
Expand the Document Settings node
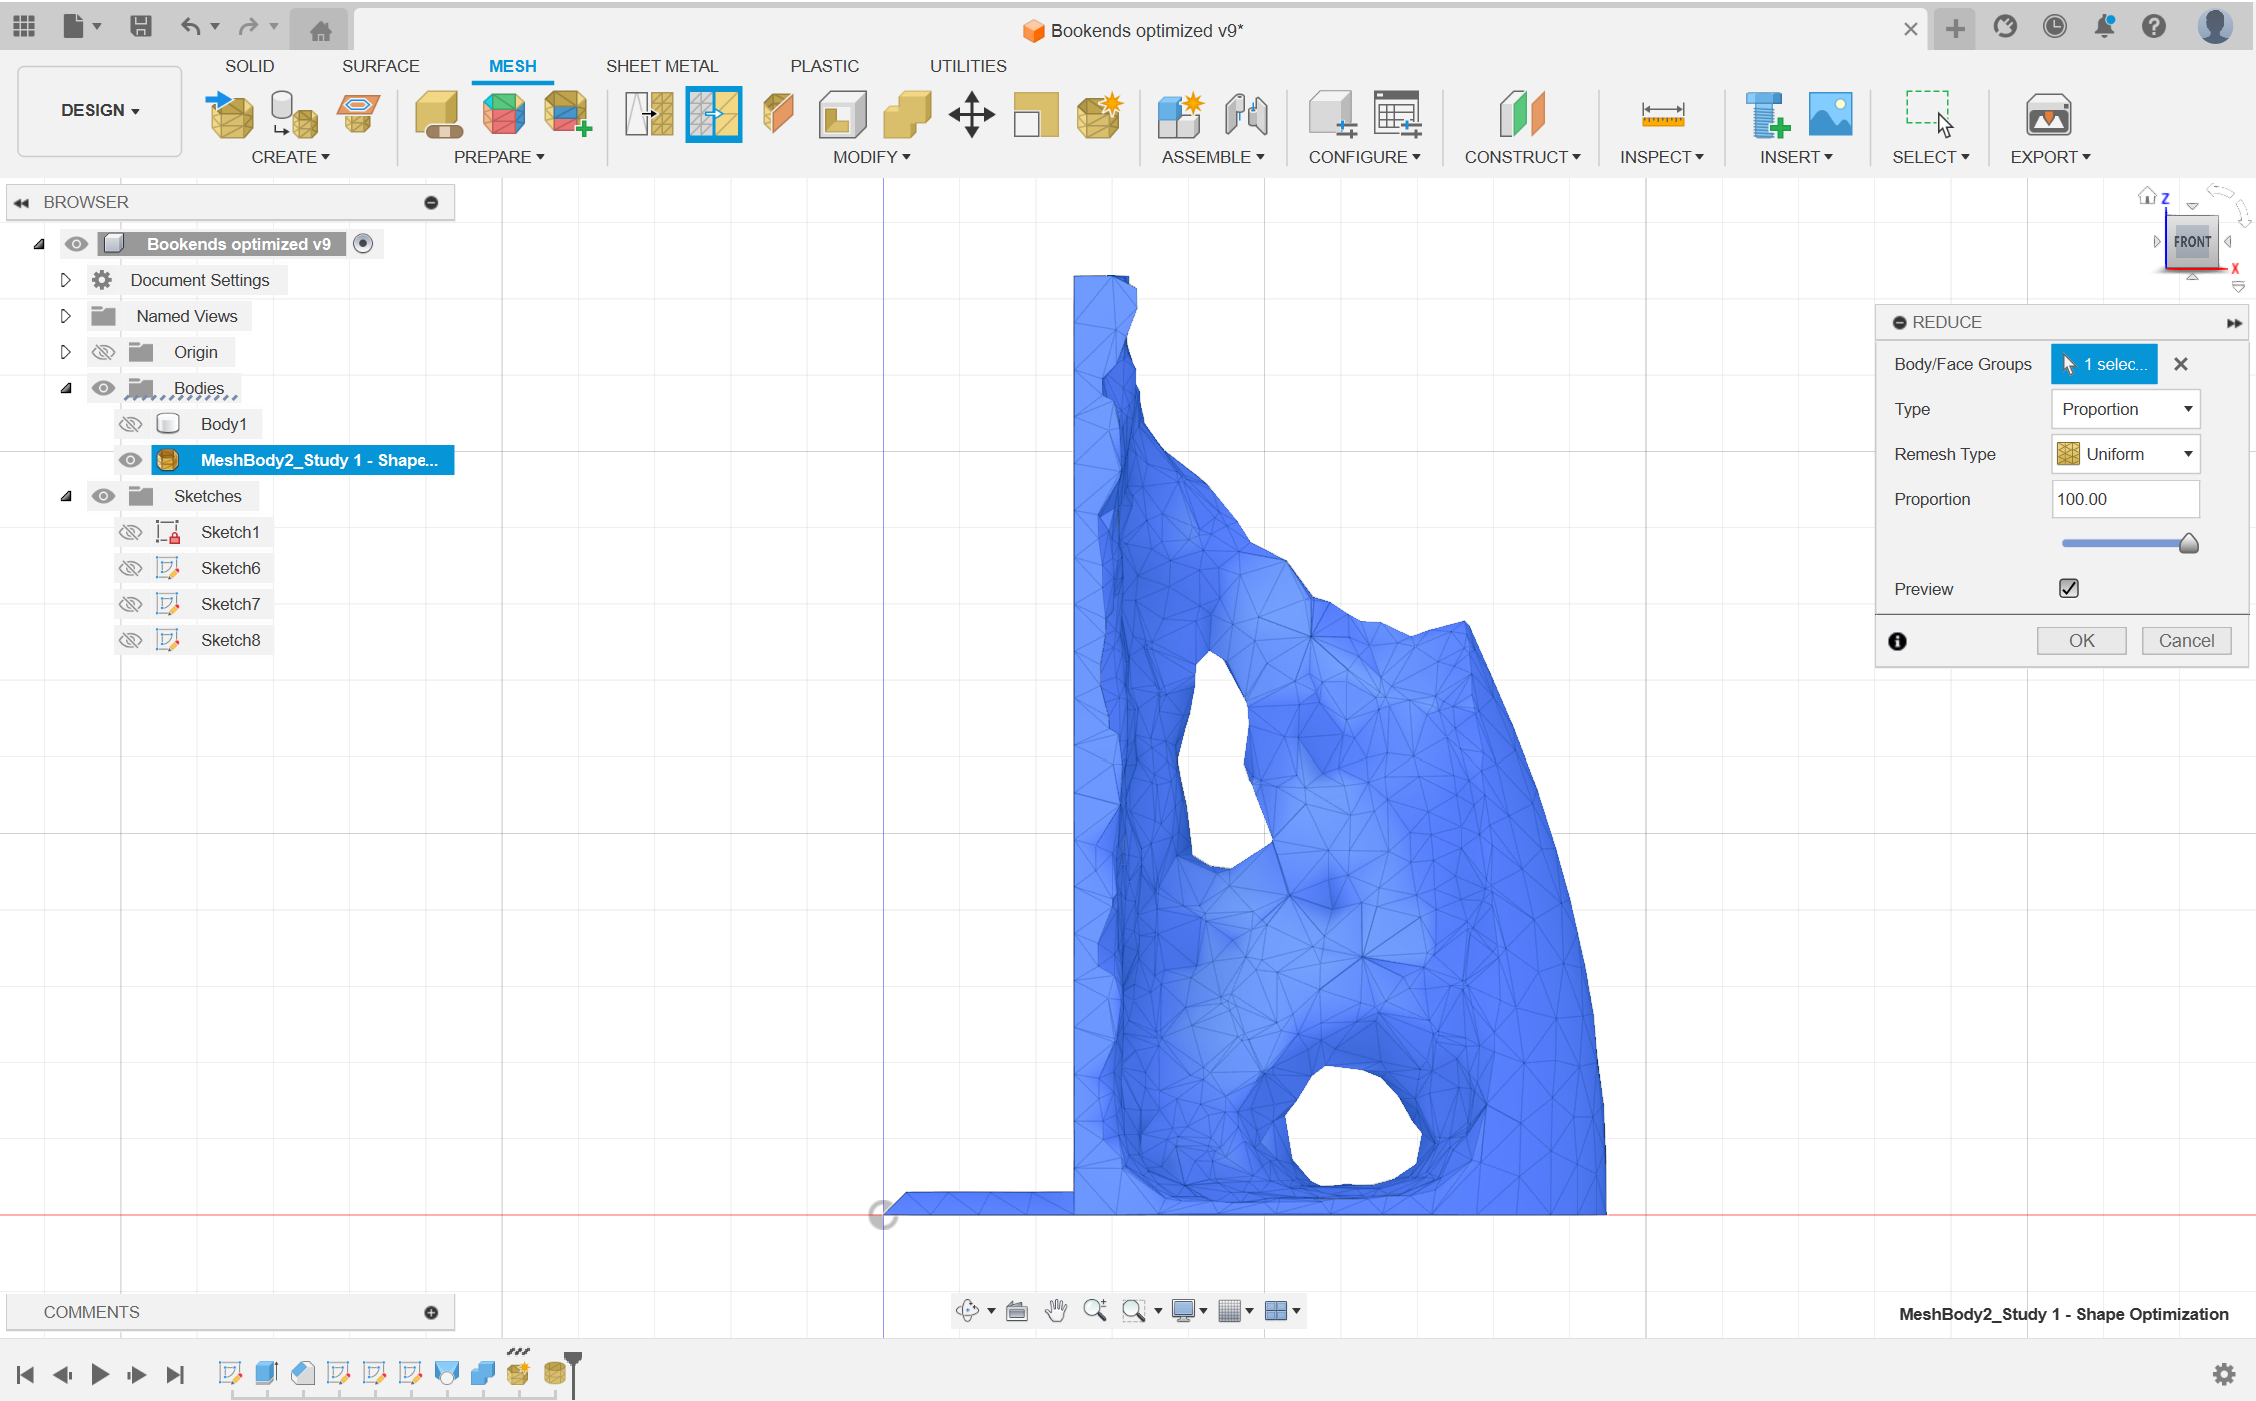(65, 280)
